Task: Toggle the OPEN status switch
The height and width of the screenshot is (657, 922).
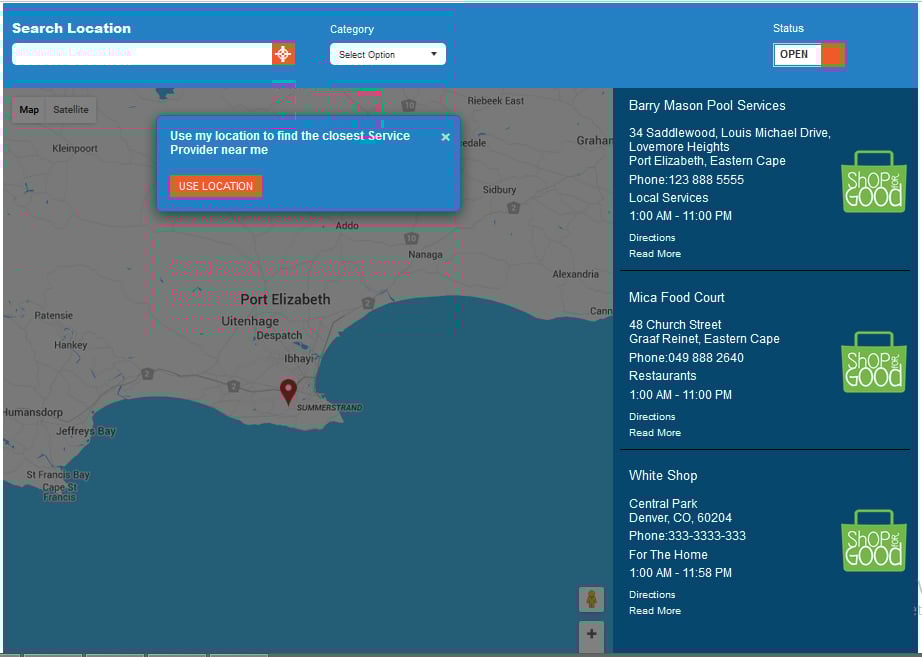Action: (809, 54)
